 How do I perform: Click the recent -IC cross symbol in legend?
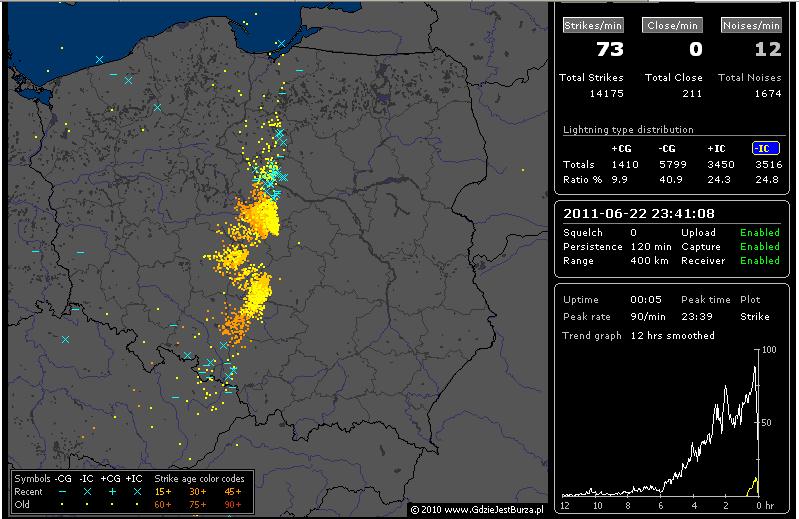(88, 492)
